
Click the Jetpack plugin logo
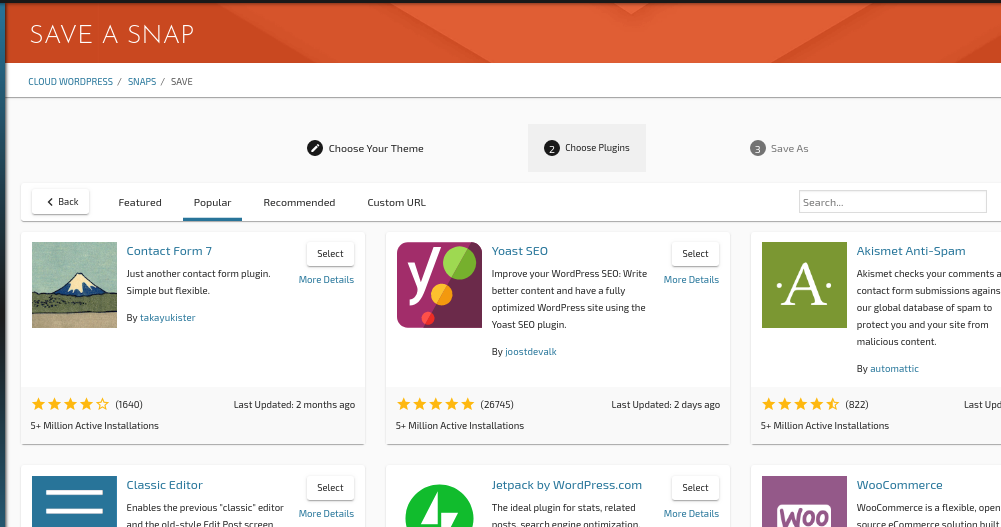coord(439,505)
